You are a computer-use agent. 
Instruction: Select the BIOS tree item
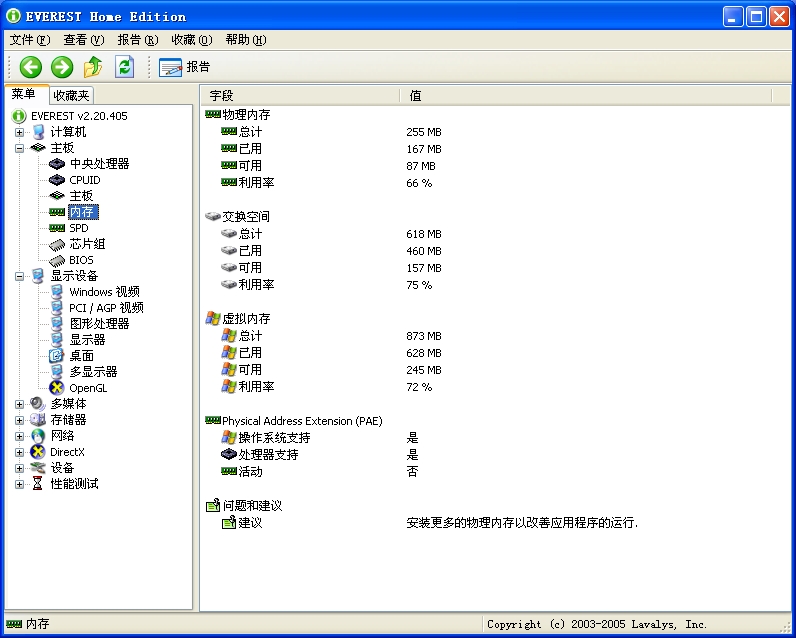click(x=81, y=260)
